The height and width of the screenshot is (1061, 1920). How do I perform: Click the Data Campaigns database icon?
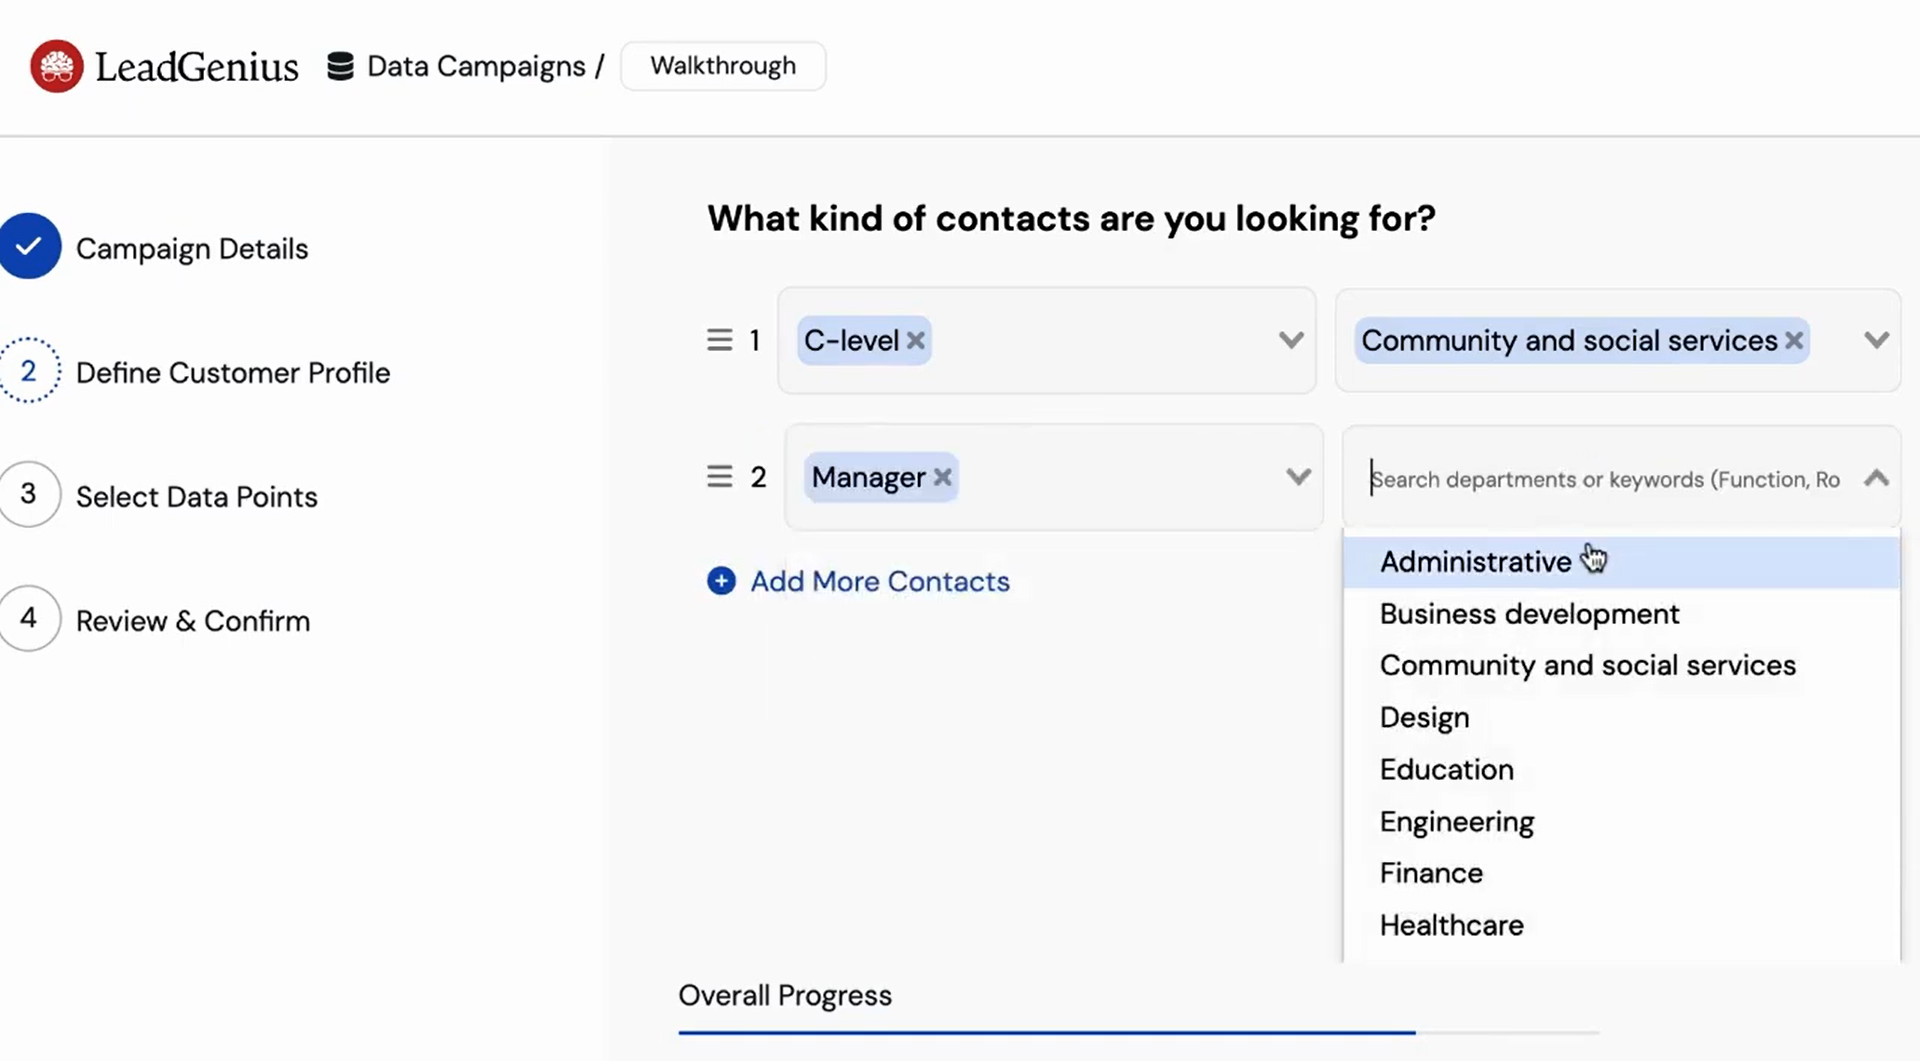340,66
